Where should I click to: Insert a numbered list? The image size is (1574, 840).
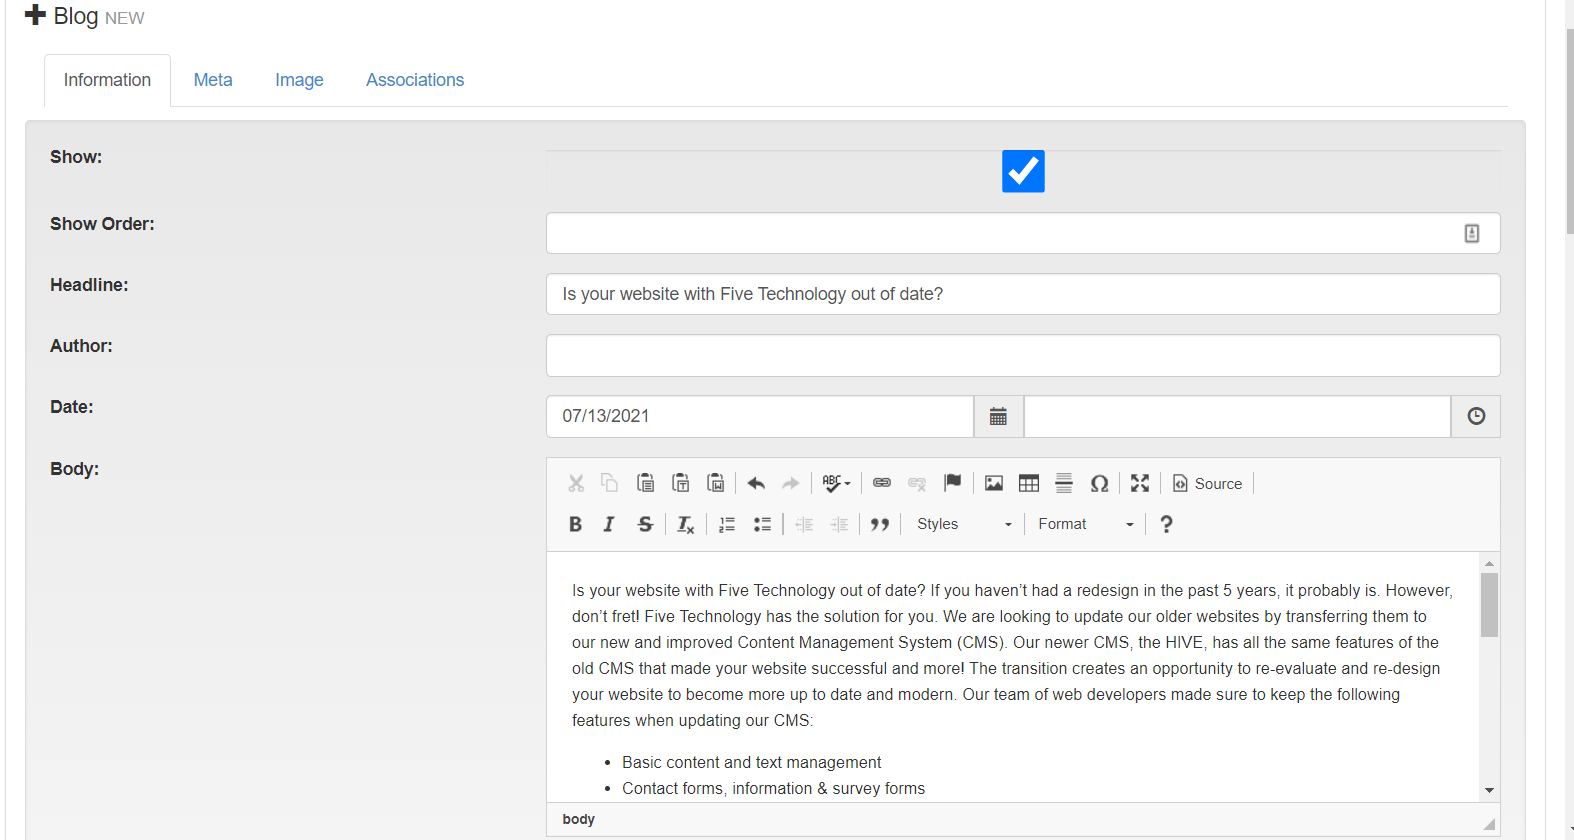727,524
